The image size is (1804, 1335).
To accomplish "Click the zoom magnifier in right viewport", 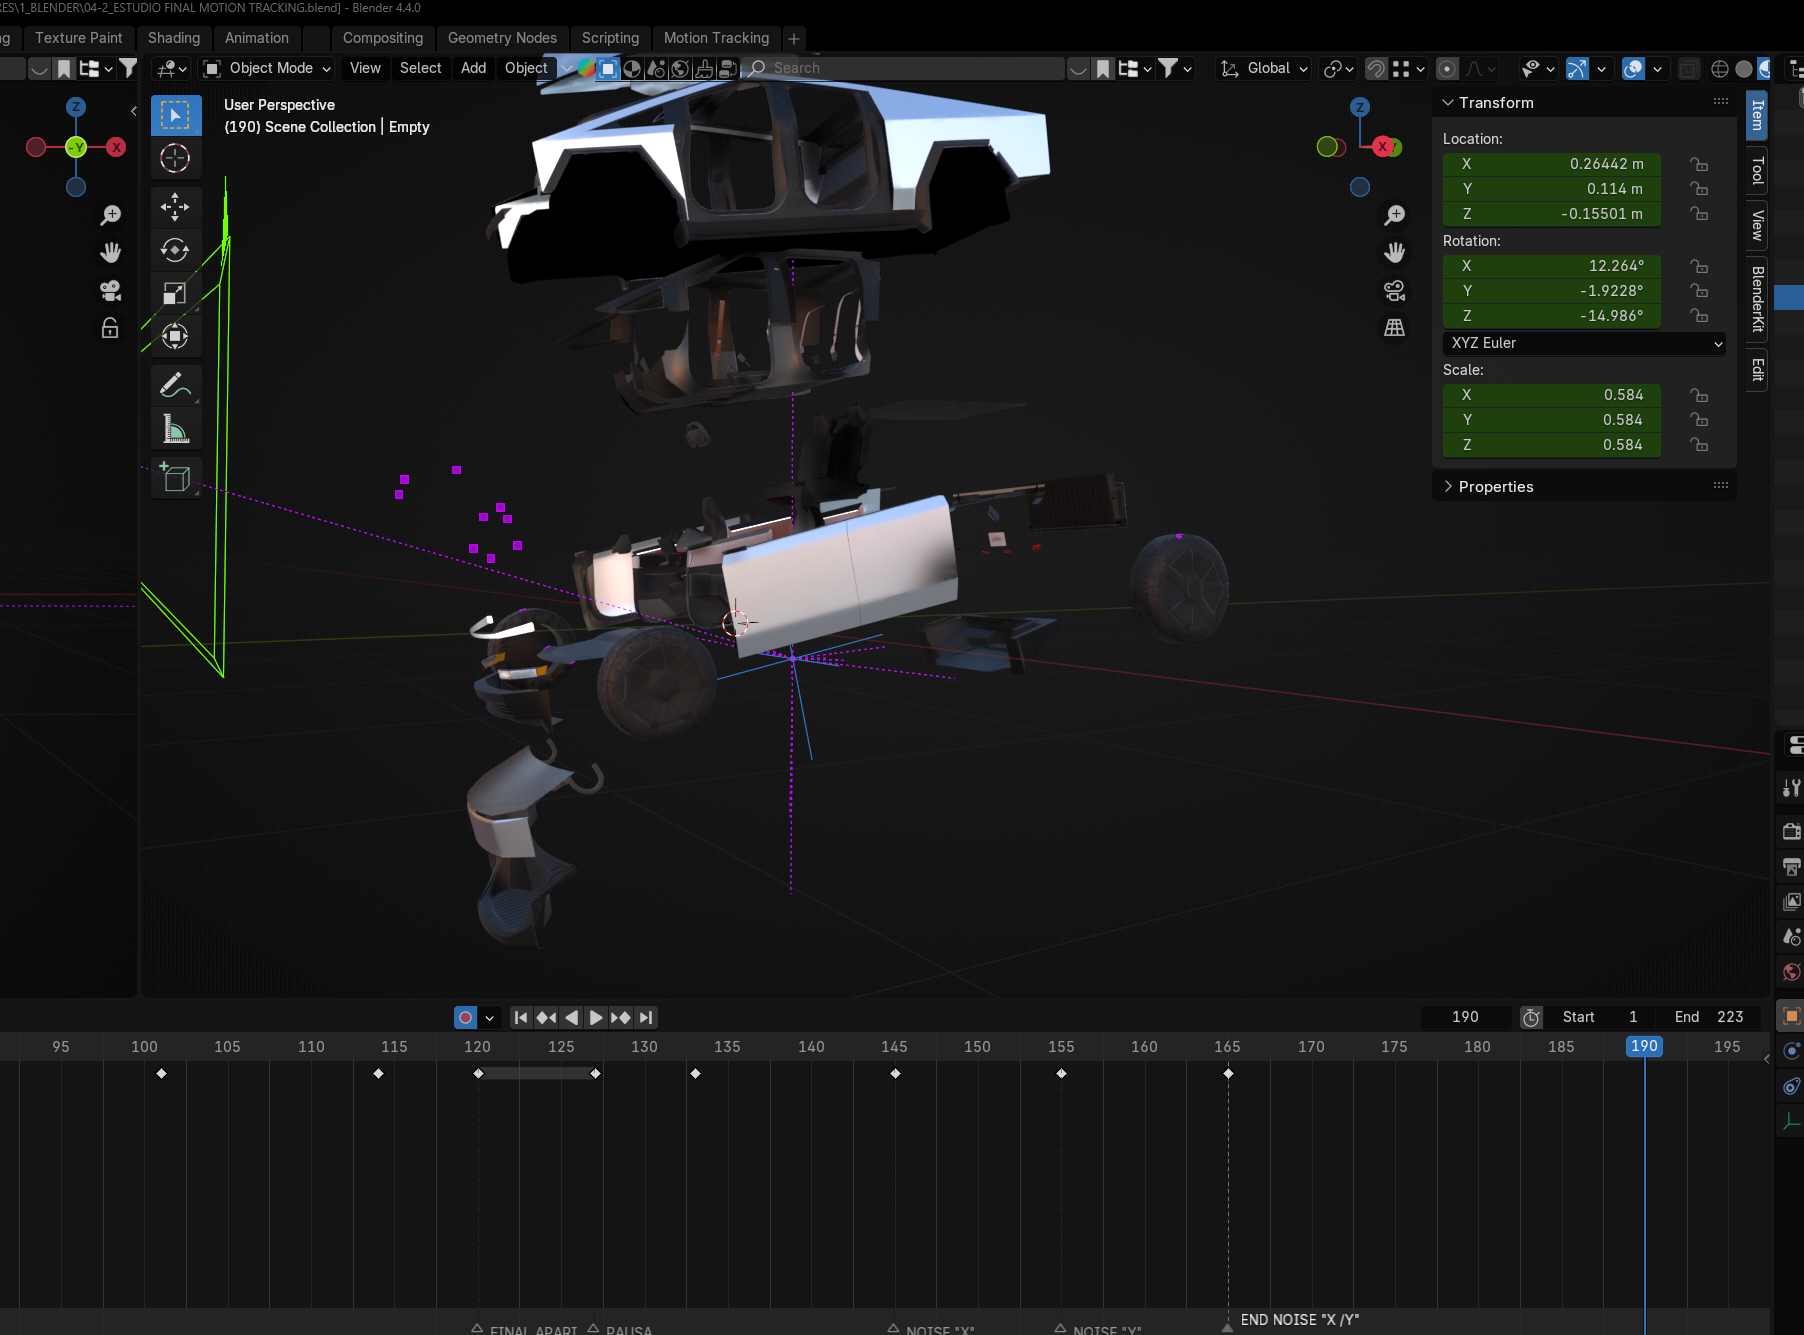I will tap(1394, 215).
